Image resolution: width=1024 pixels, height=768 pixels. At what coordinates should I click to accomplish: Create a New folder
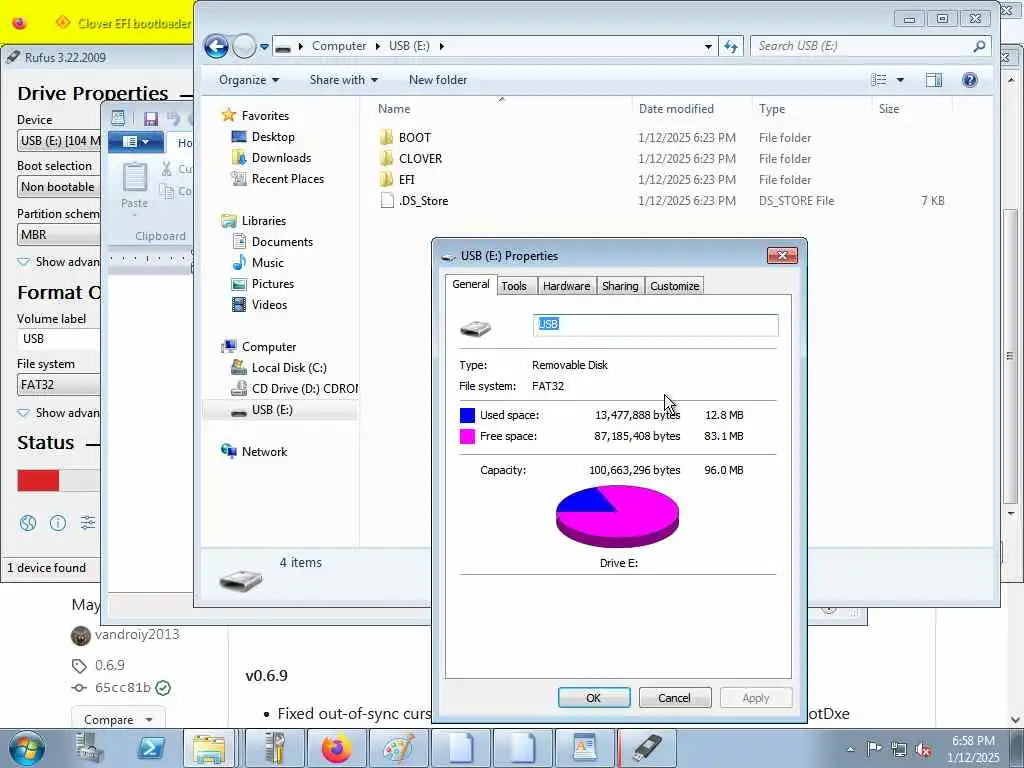tap(438, 80)
